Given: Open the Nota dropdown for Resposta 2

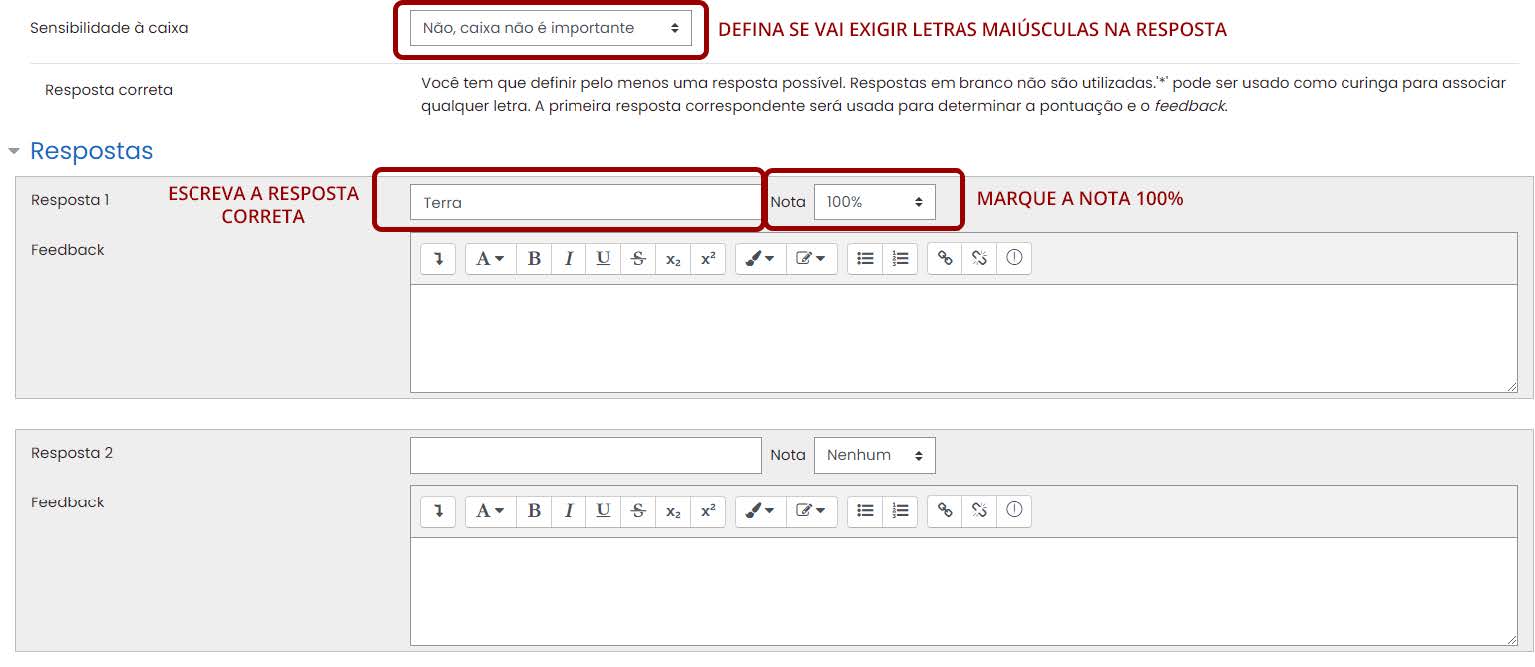Looking at the screenshot, I should [874, 455].
